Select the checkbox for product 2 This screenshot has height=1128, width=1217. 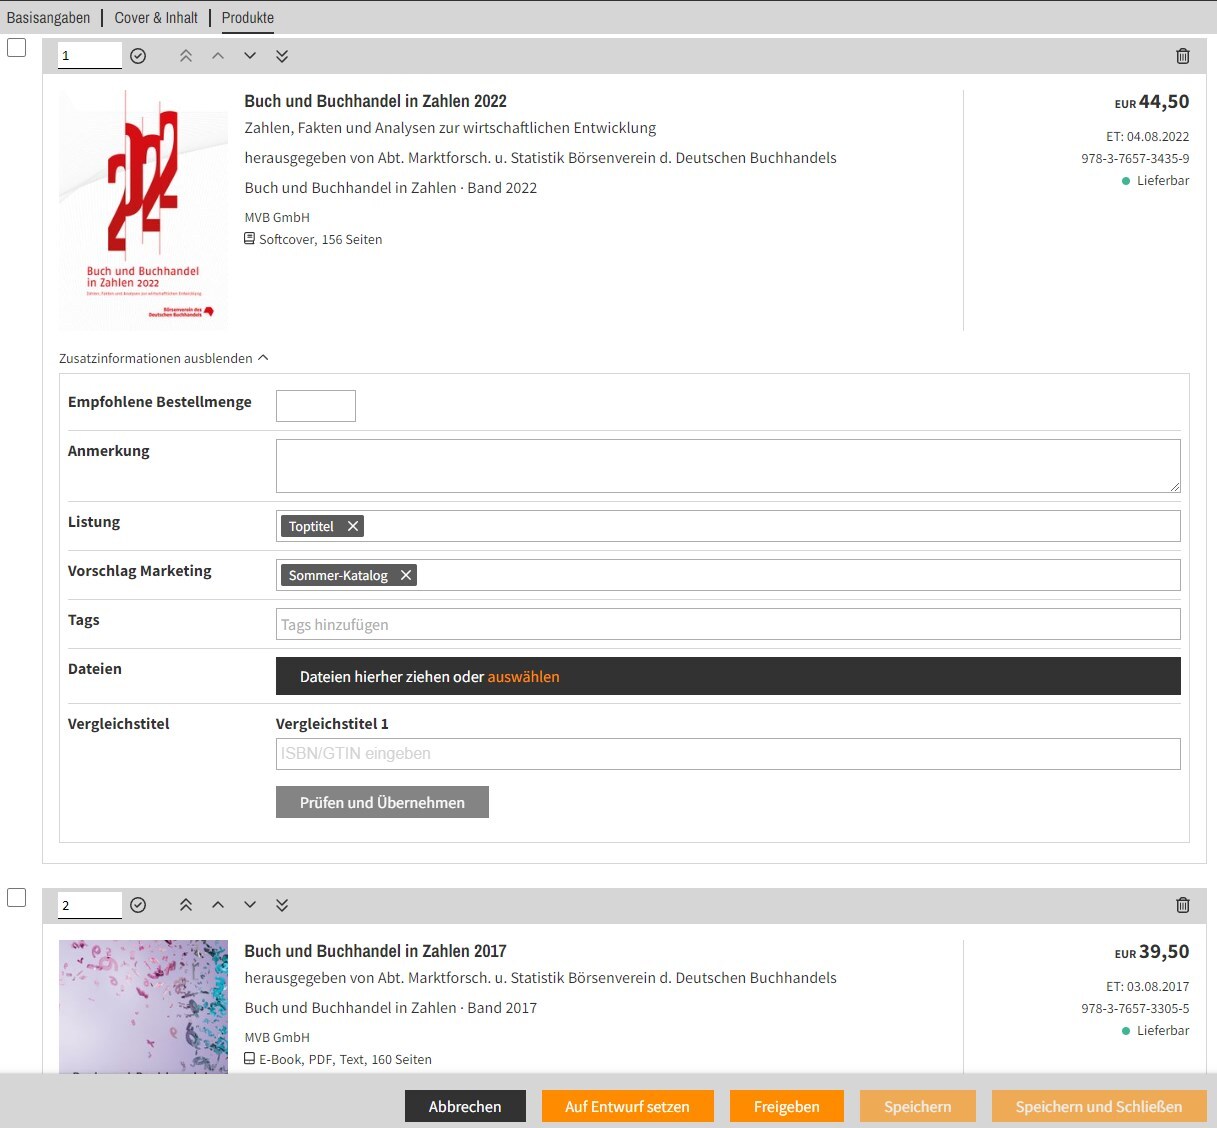click(x=17, y=897)
